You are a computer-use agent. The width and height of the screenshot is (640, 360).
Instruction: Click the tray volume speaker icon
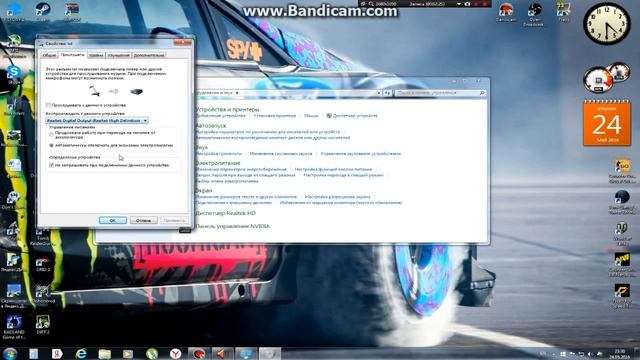pyautogui.click(x=591, y=354)
